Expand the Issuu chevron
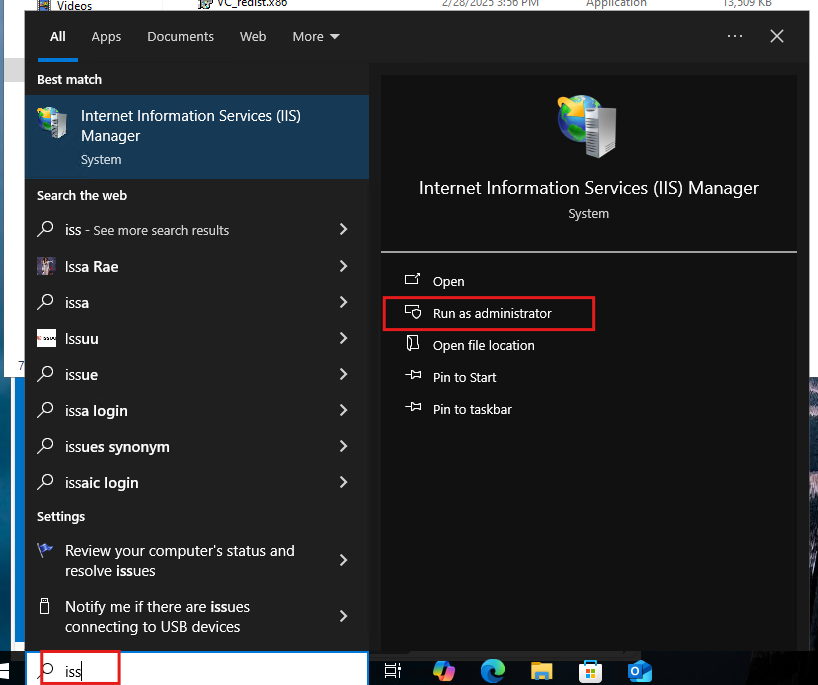Viewport: 818px width, 685px height. [x=343, y=338]
